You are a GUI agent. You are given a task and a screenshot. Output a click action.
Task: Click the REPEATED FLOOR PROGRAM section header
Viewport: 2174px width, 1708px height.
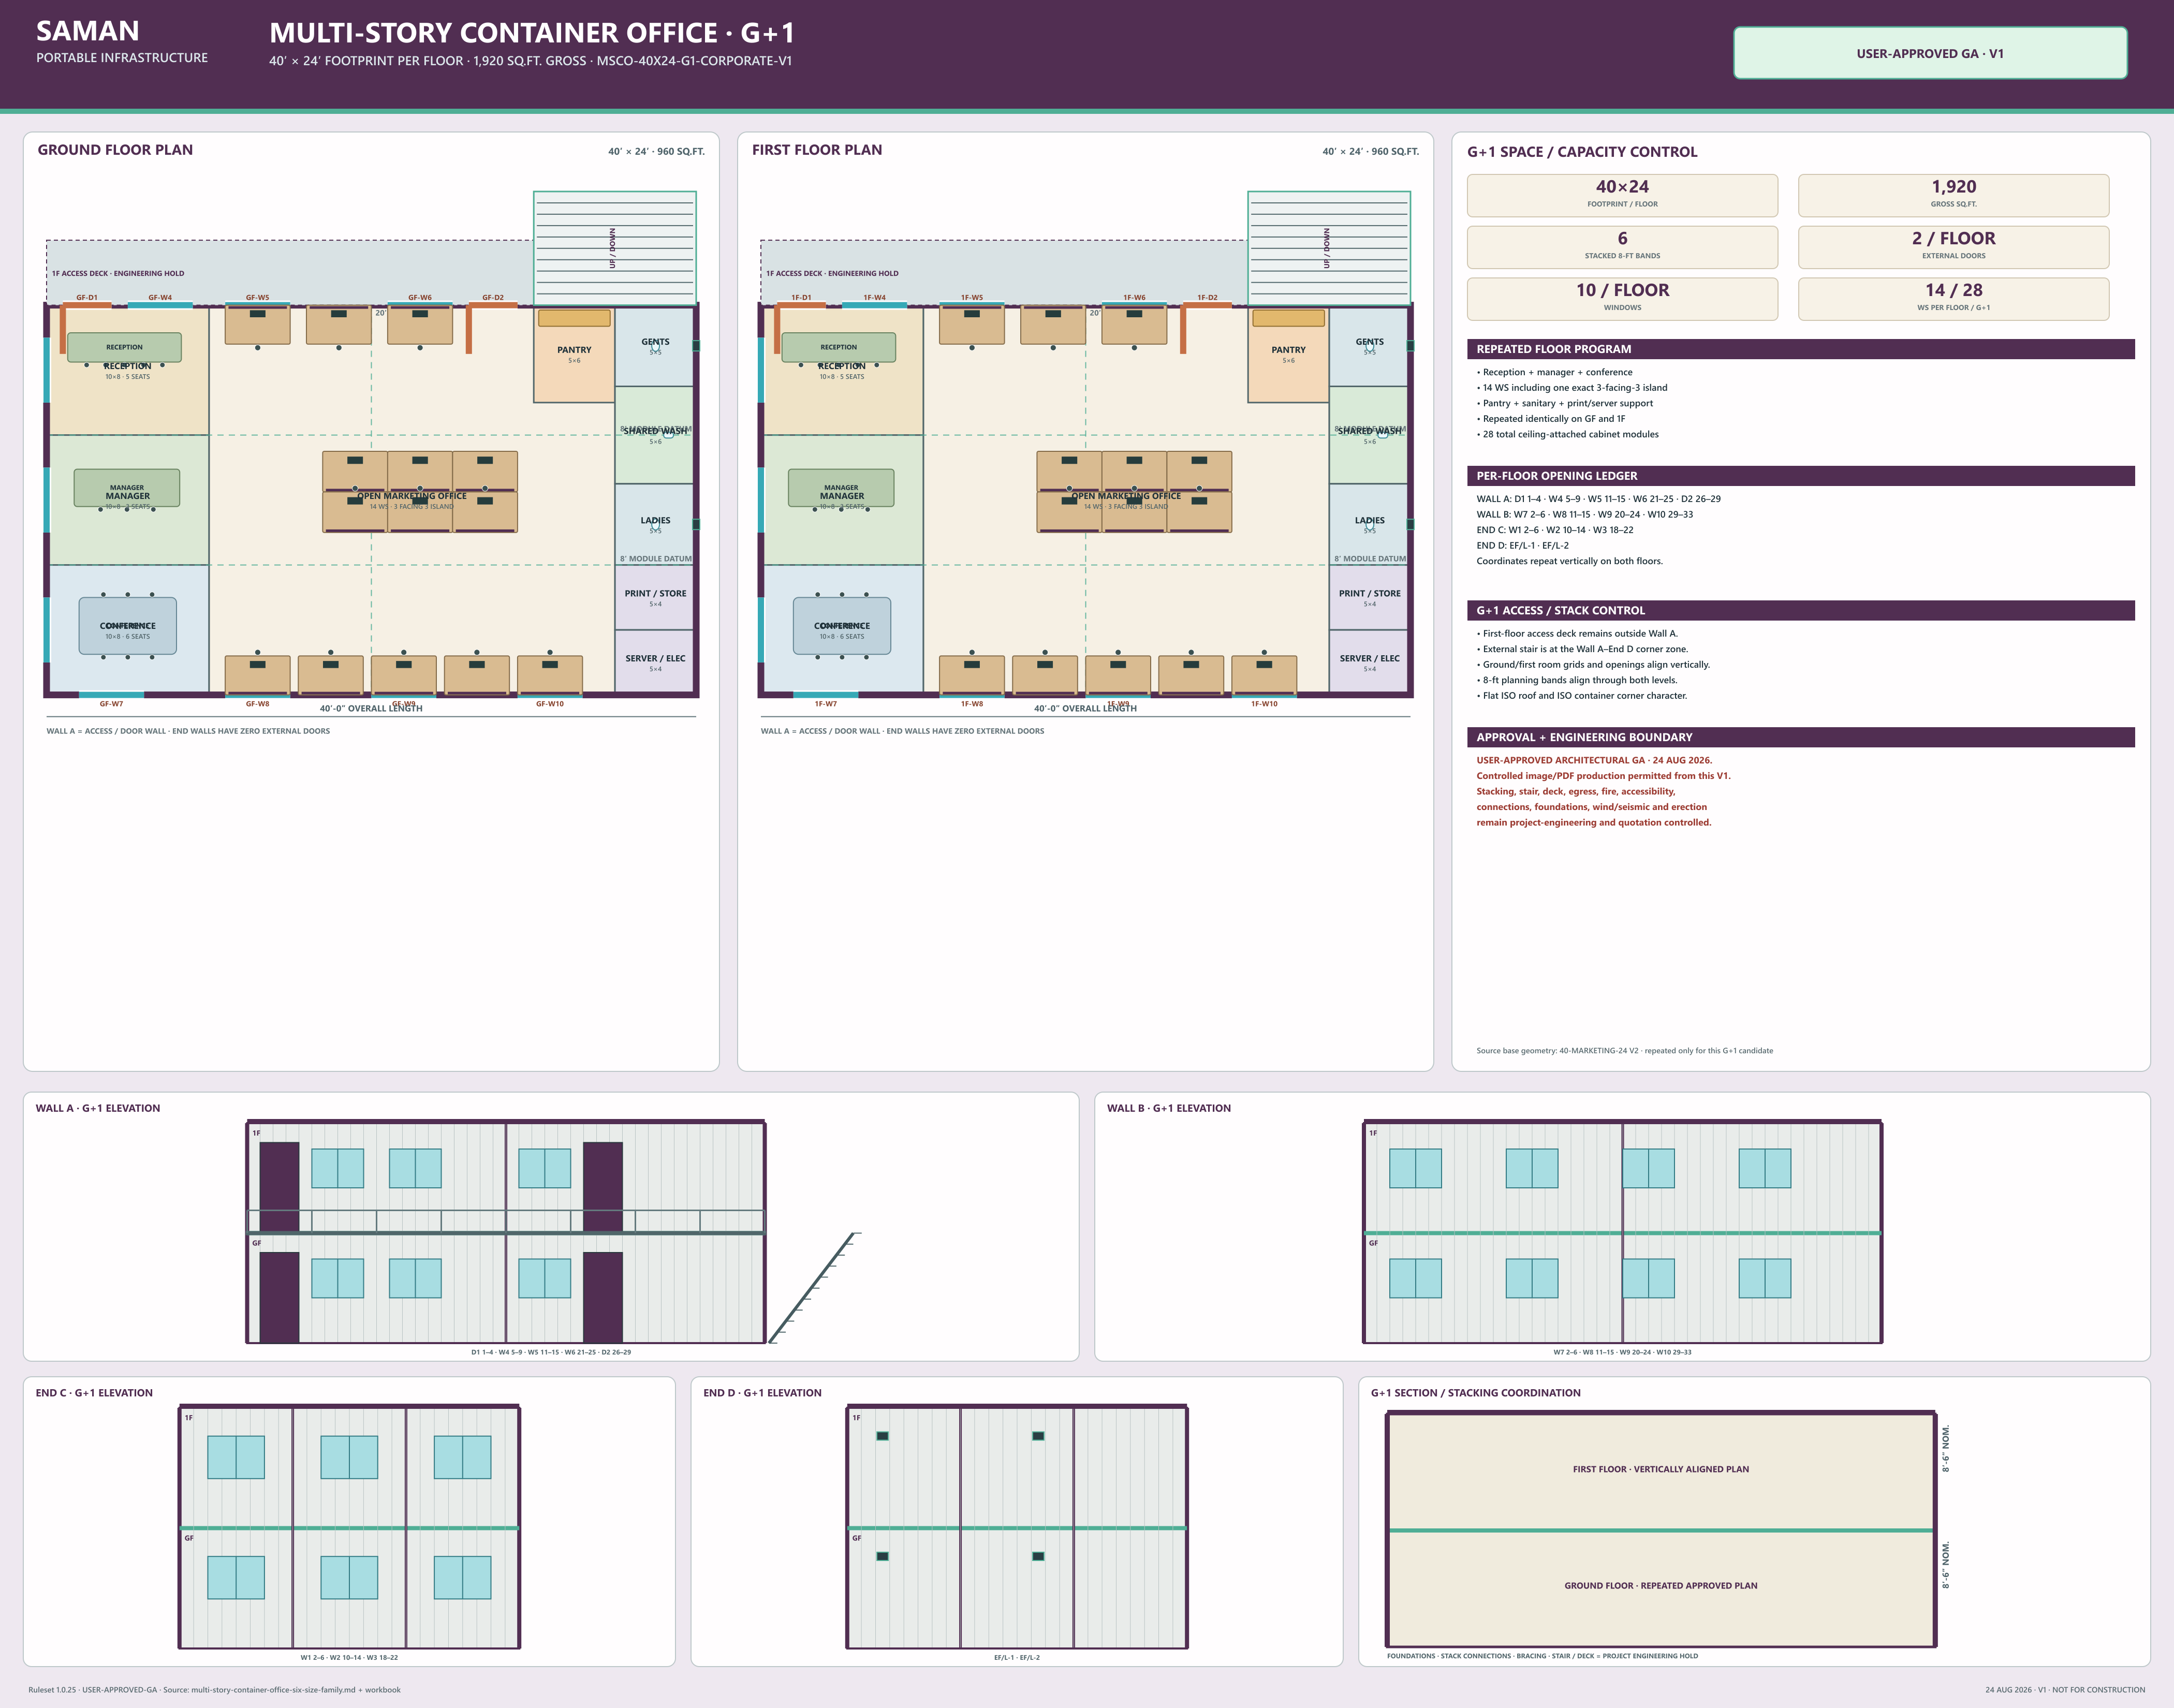click(x=1800, y=349)
